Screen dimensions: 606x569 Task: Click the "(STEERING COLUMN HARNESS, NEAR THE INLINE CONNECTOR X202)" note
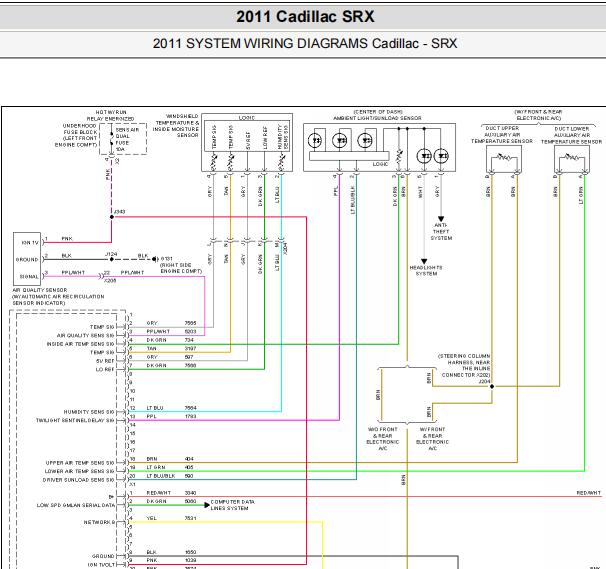click(x=464, y=365)
